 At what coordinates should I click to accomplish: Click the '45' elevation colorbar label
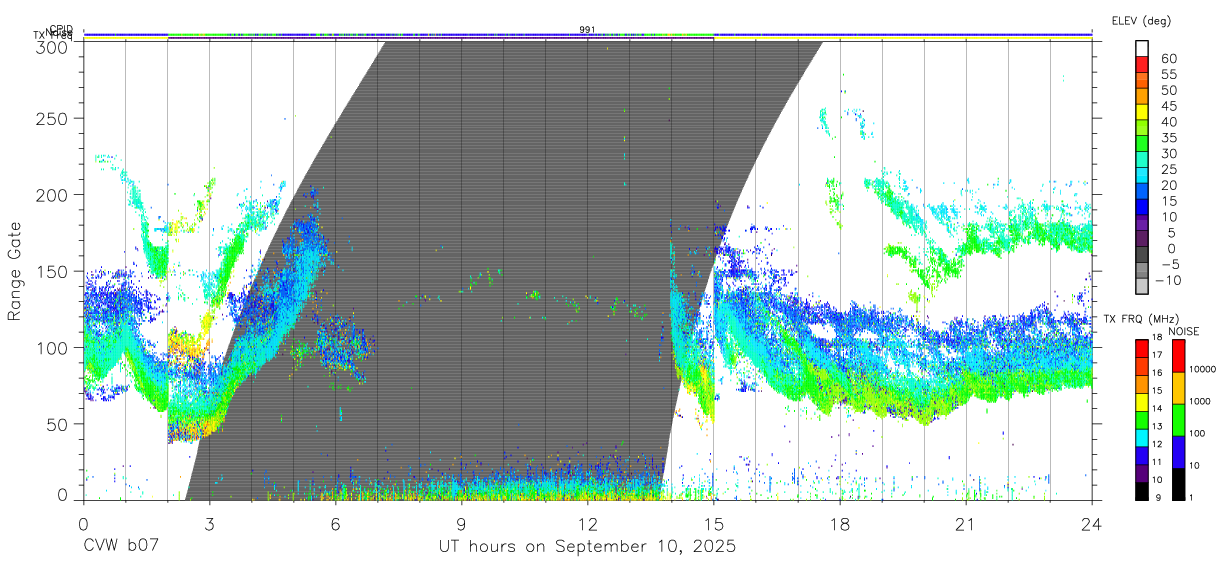coord(1168,106)
